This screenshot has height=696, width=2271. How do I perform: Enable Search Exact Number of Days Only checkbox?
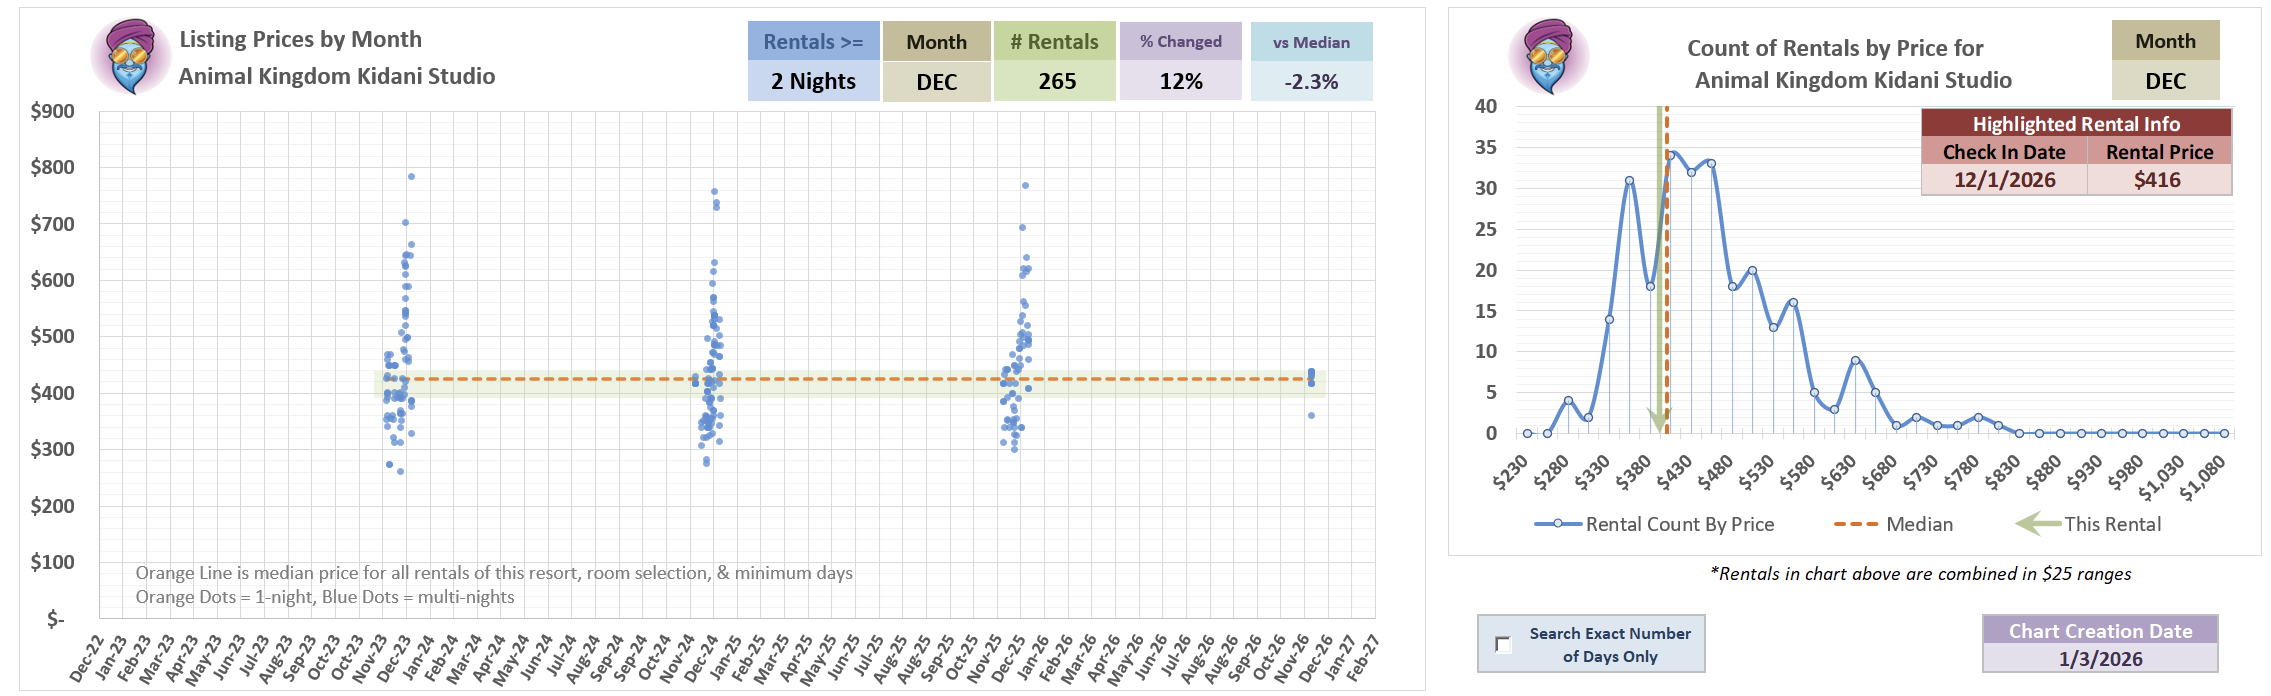pyautogui.click(x=1503, y=644)
